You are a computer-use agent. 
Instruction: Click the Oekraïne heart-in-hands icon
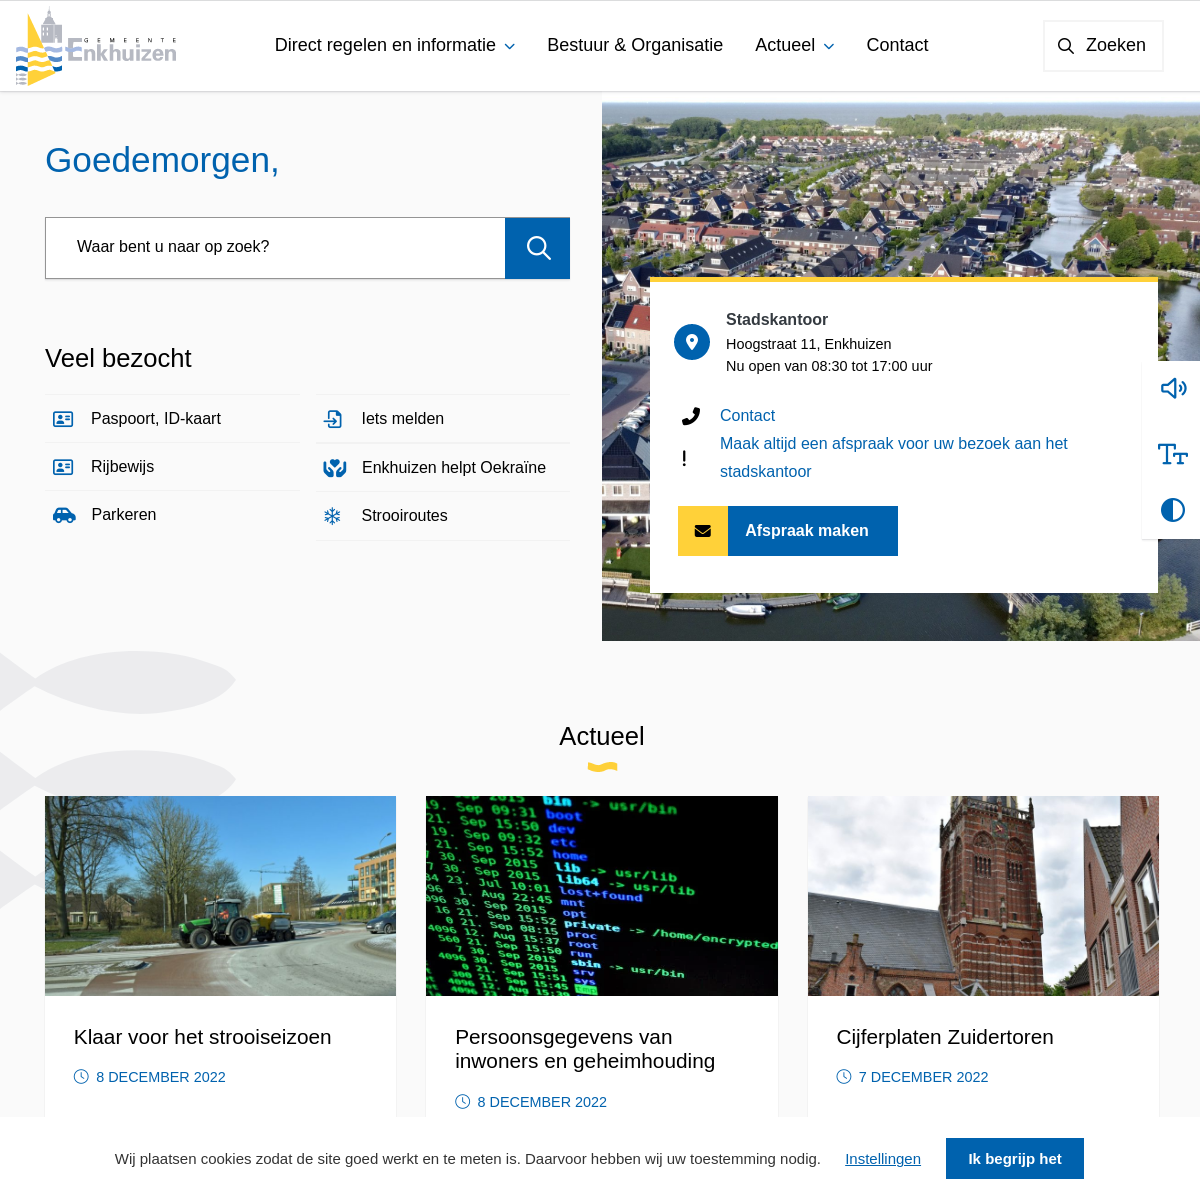point(334,468)
